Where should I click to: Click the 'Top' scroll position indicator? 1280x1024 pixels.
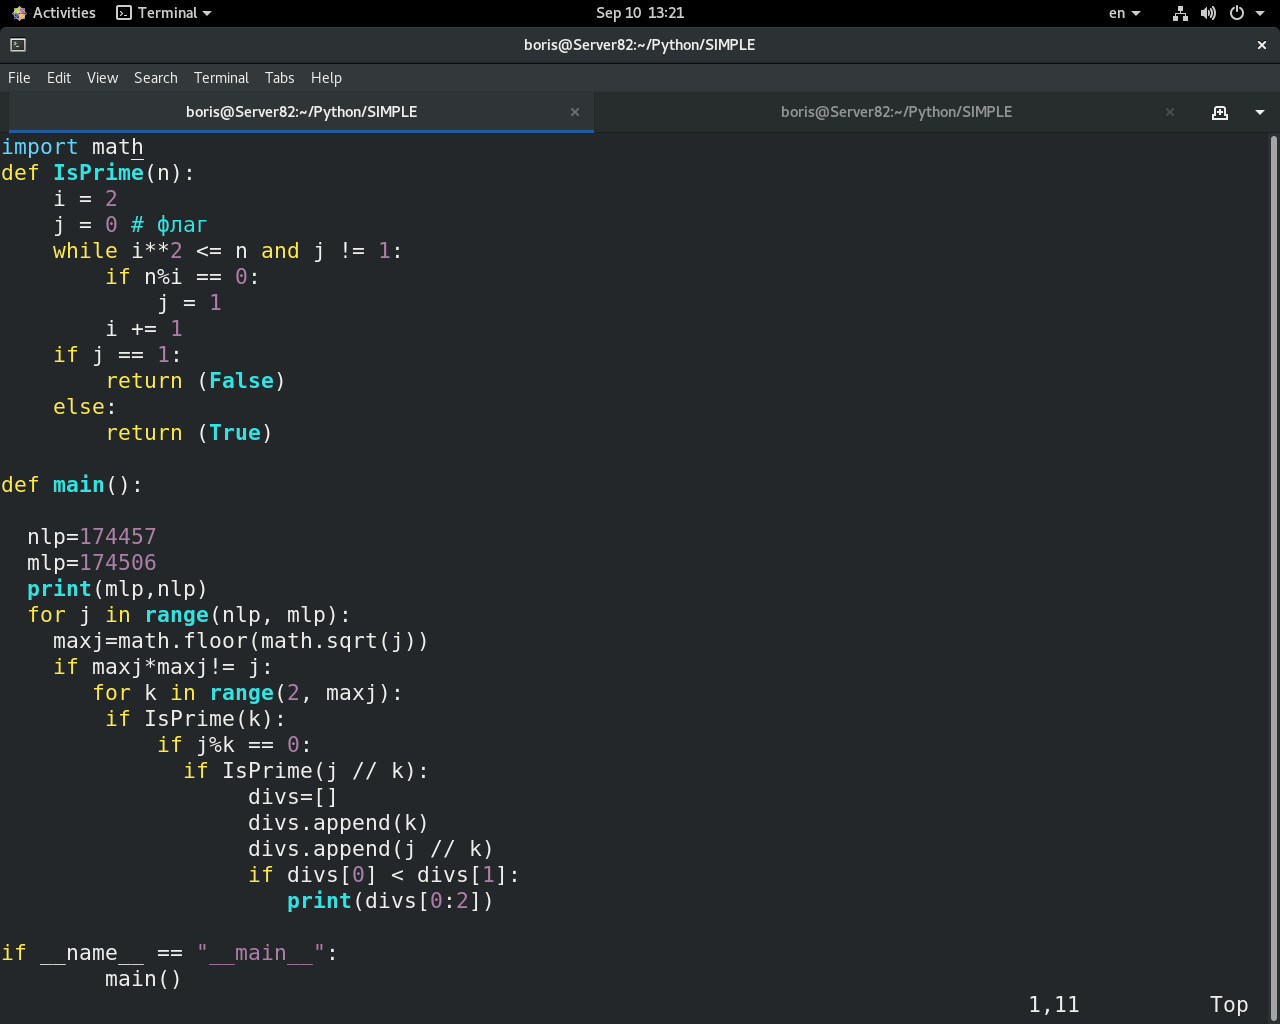pos(1229,1005)
